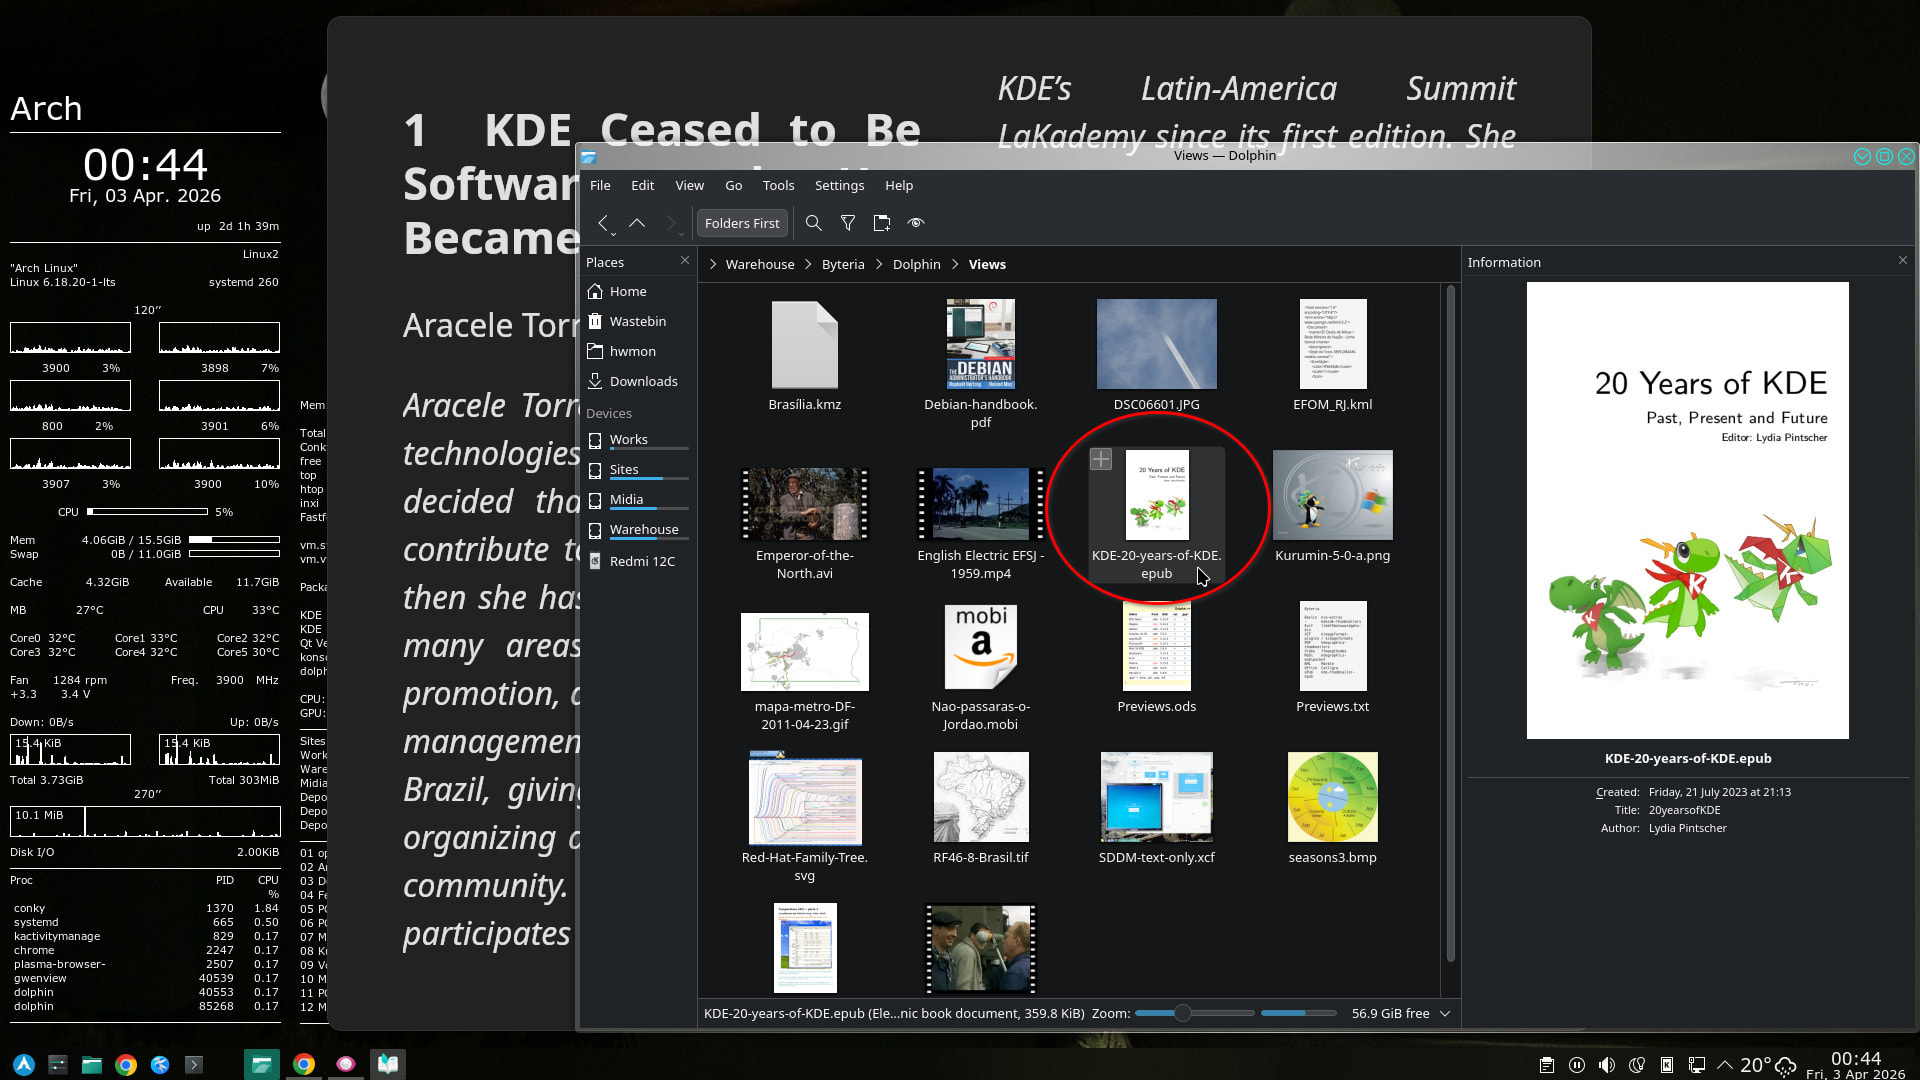Click the up-arrow parent folder icon
This screenshot has height=1080, width=1920.
[637, 223]
